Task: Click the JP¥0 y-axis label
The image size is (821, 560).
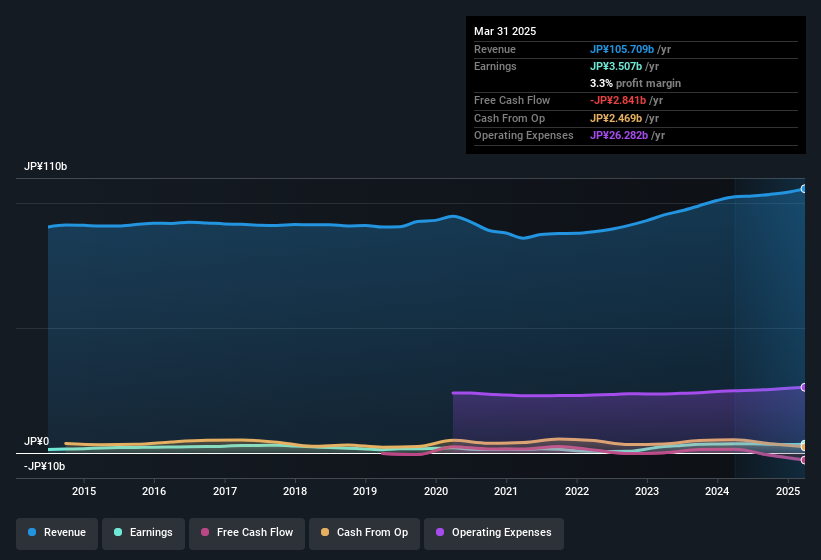Action: 37,441
